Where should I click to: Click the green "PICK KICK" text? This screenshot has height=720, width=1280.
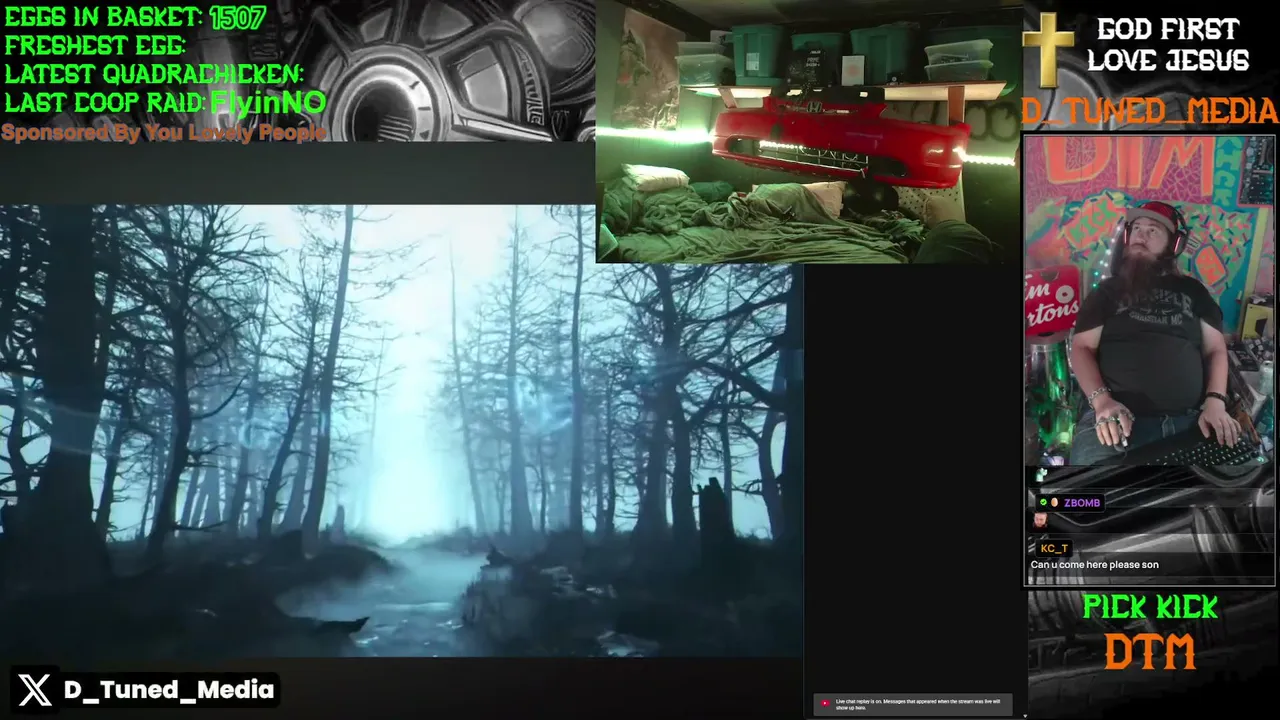coord(1150,607)
